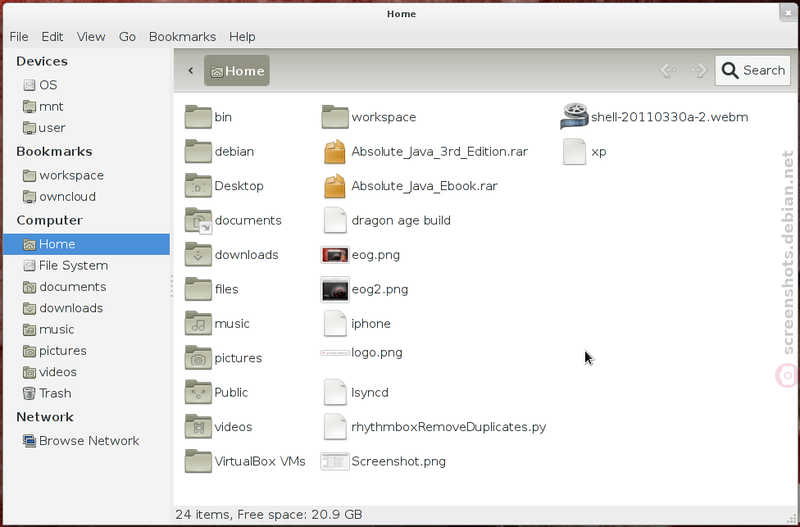800x527 pixels.
Task: Select the Desktop folder icon
Action: pyautogui.click(x=198, y=186)
